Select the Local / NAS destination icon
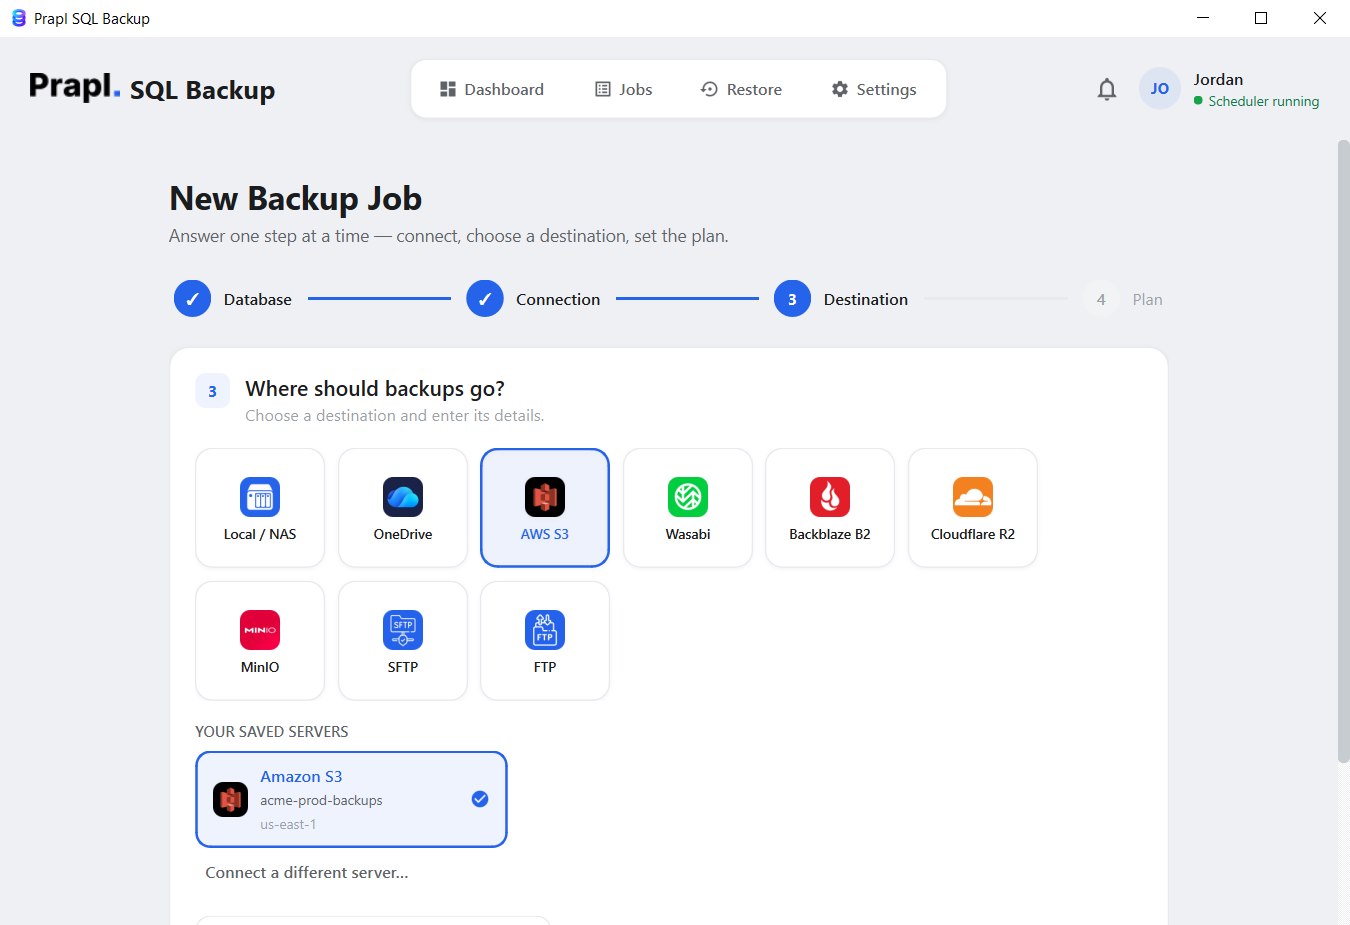Screen dimensions: 1350x925 [x=260, y=497]
